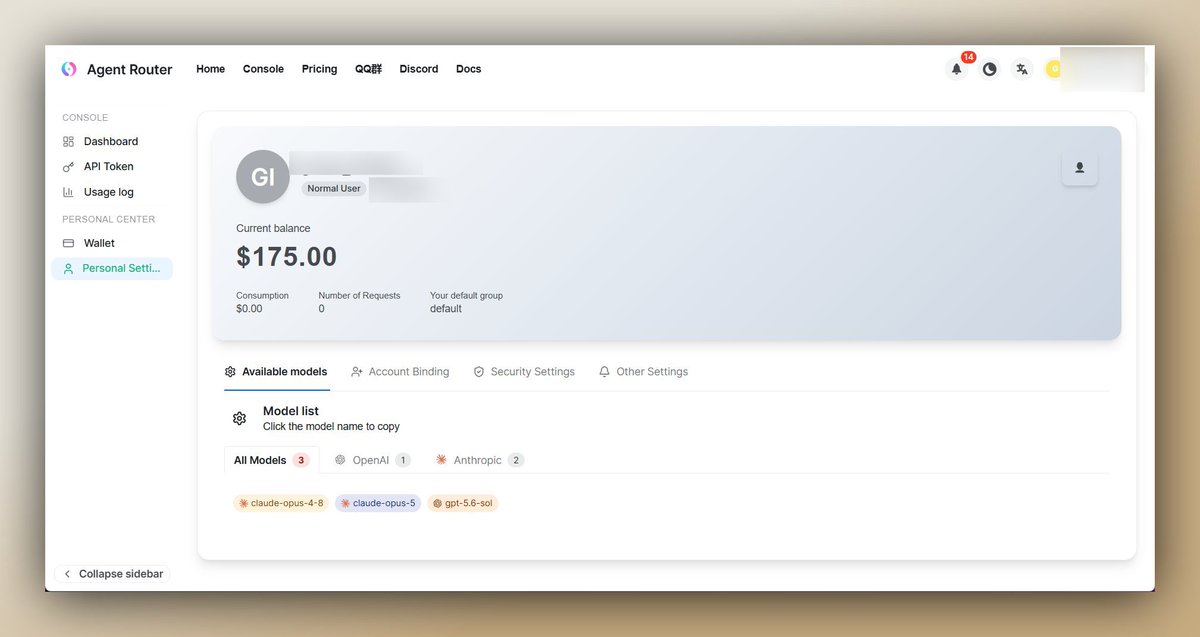Click the red 14 notification badge
The height and width of the screenshot is (637, 1200).
click(x=968, y=57)
